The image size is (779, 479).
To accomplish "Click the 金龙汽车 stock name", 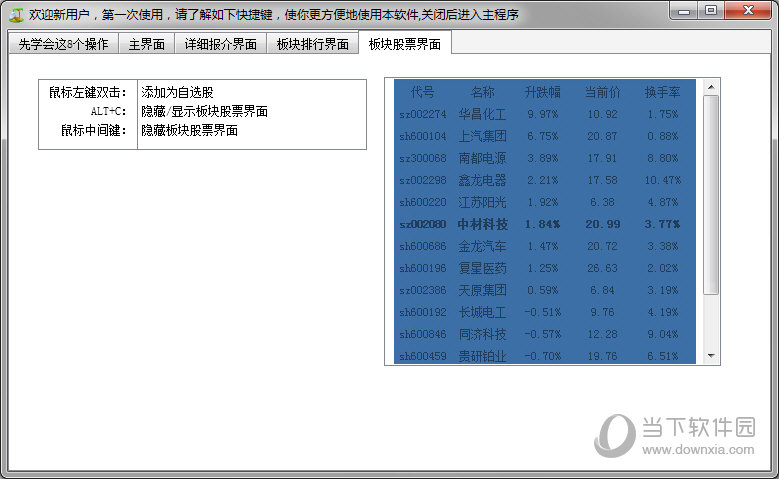I will pos(482,246).
